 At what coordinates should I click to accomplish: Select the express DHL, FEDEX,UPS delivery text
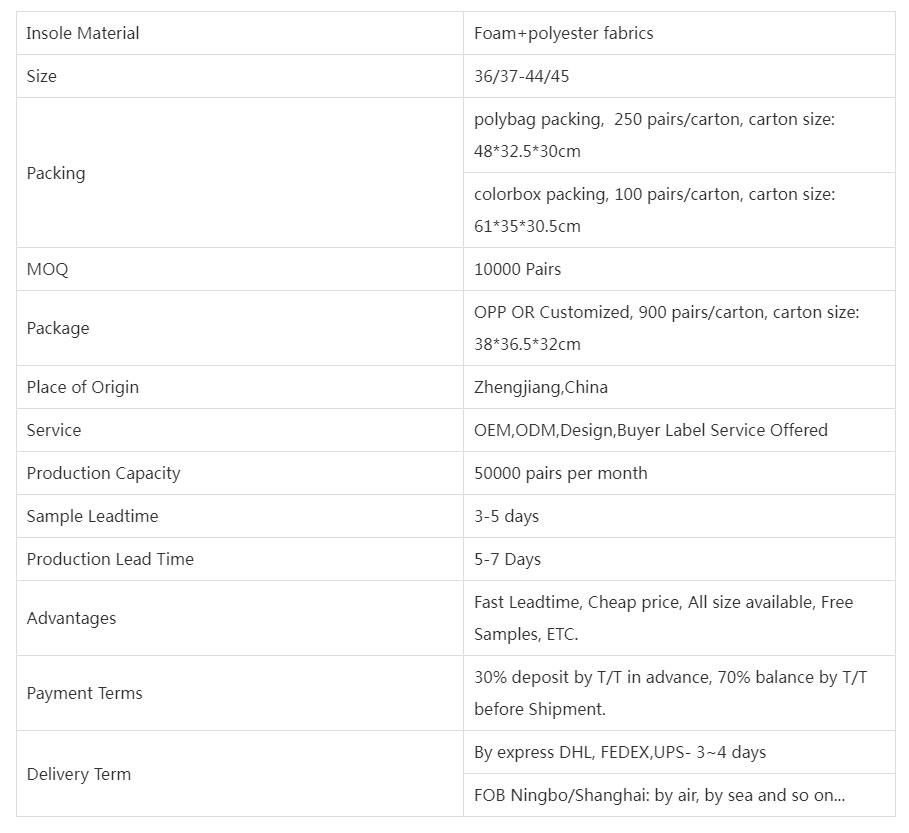(x=620, y=752)
